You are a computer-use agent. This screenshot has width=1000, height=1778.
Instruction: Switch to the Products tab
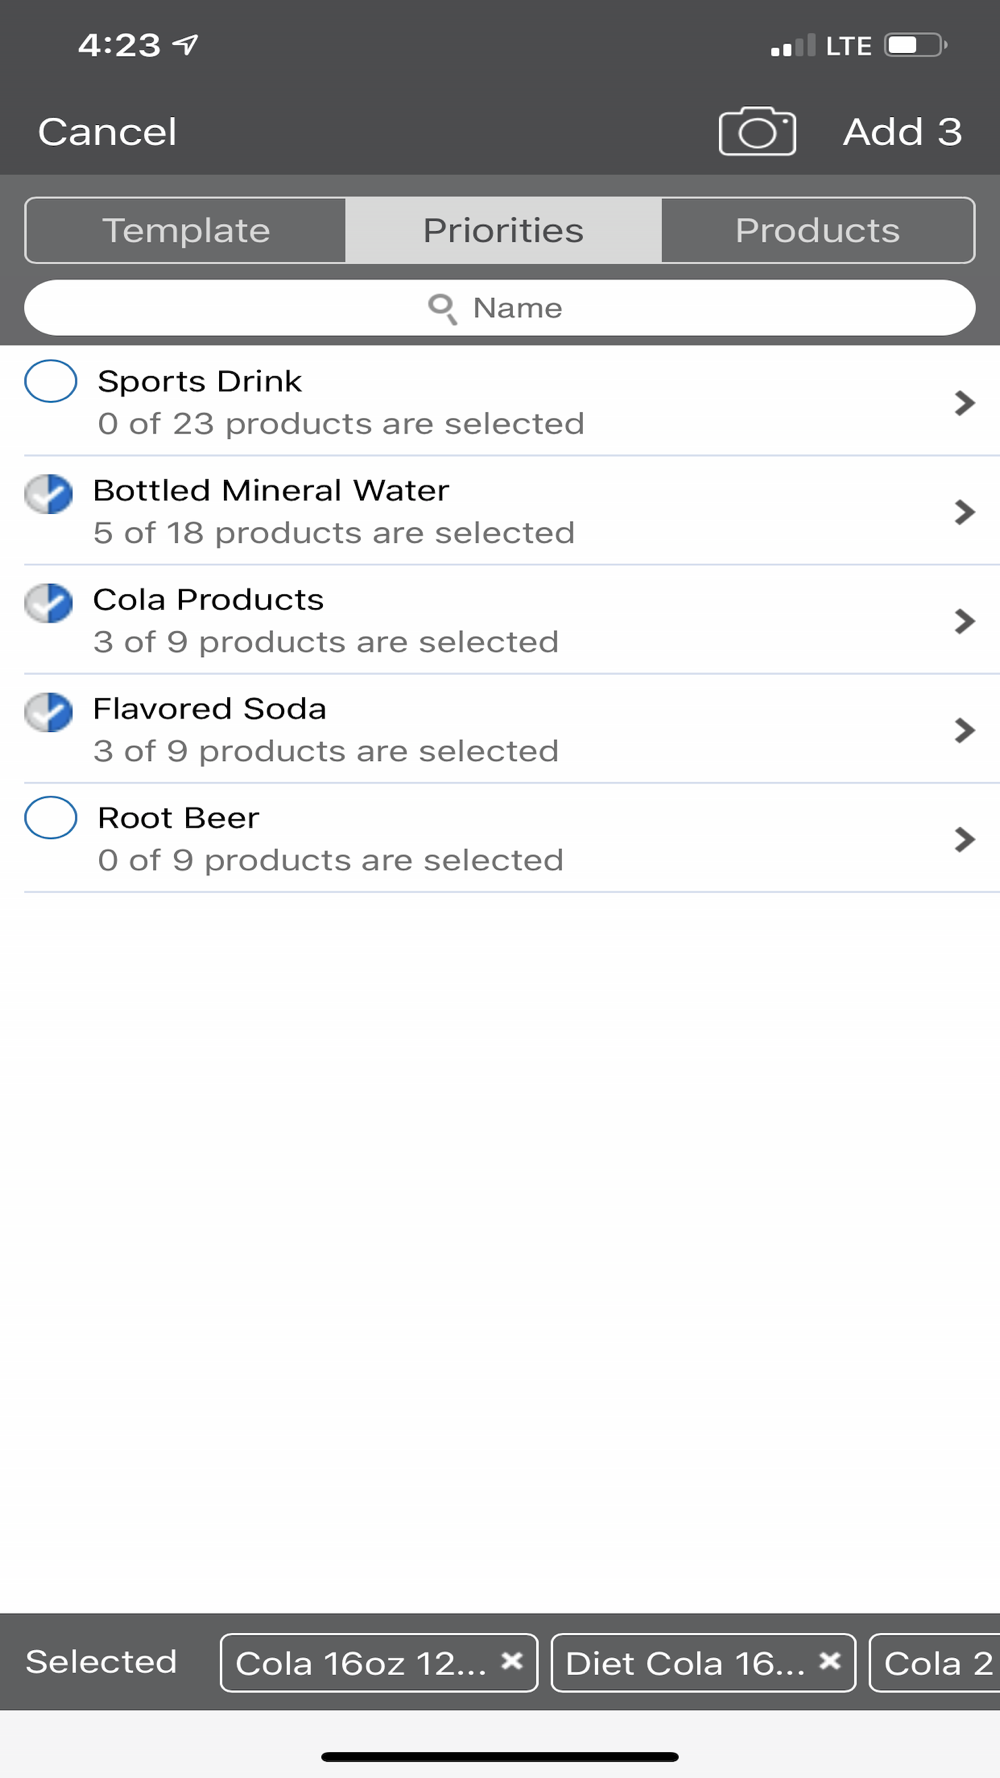point(817,230)
